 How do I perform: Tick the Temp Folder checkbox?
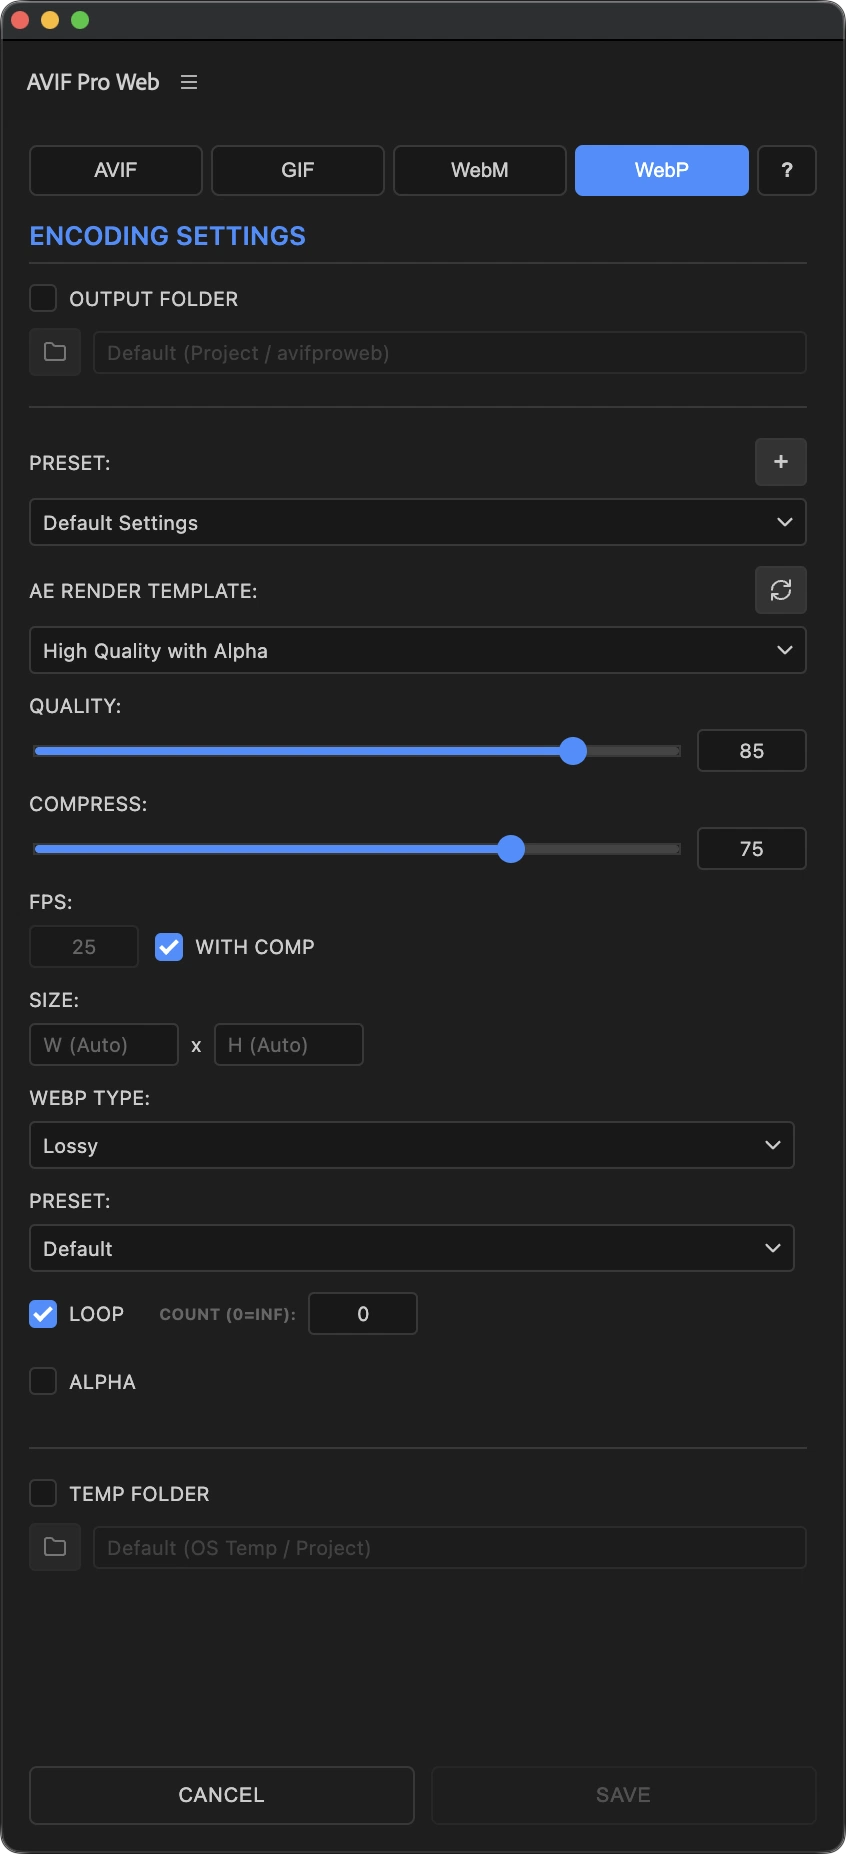(x=43, y=1493)
